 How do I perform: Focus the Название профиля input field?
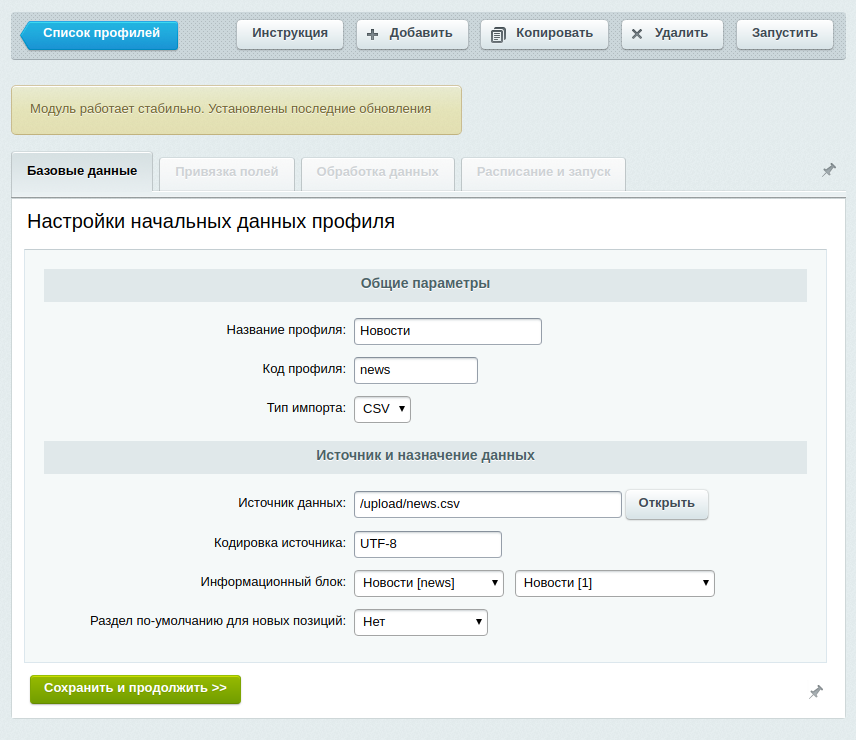[x=447, y=331]
